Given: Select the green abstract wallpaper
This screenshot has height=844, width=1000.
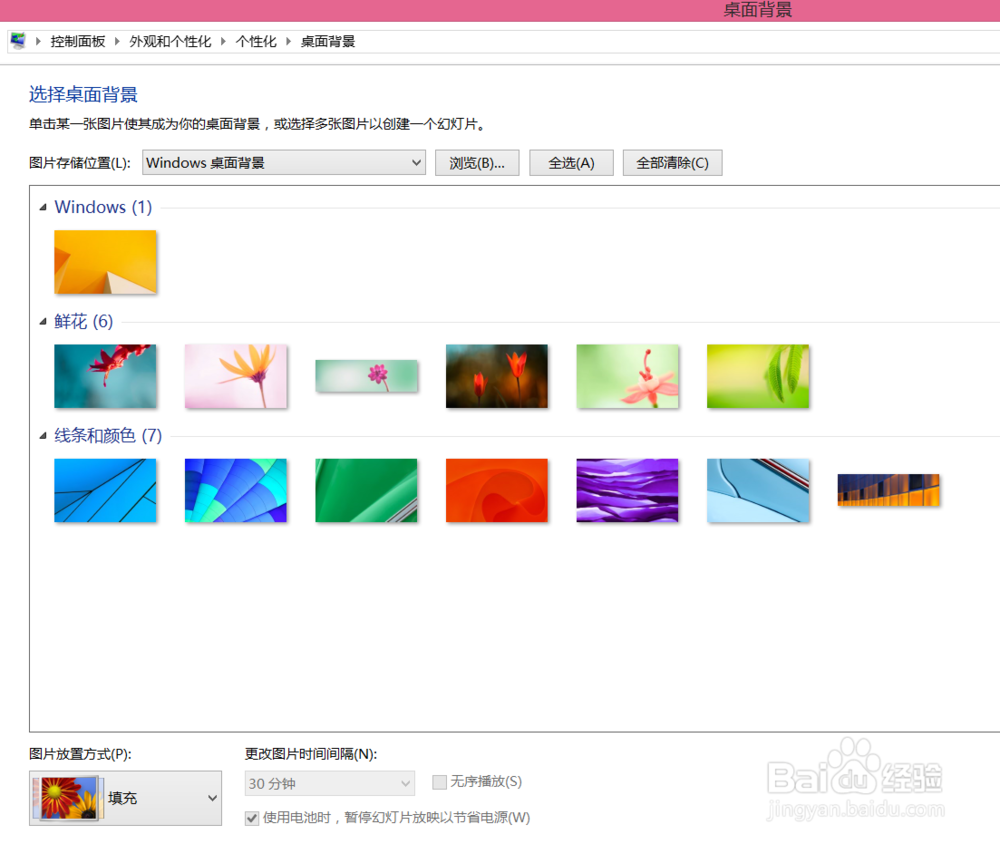Looking at the screenshot, I should coord(366,491).
